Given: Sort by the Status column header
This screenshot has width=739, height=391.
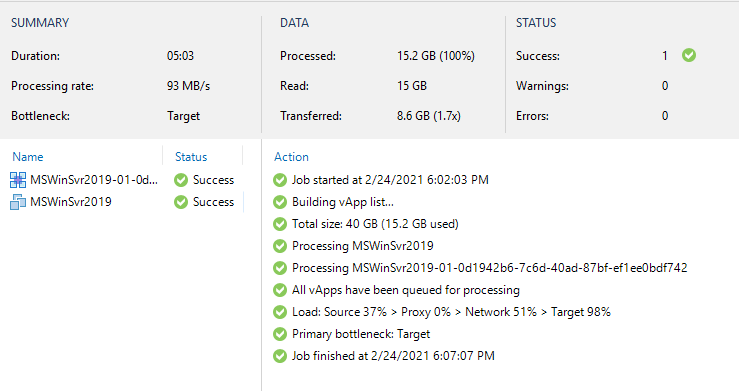Looking at the screenshot, I should [191, 157].
